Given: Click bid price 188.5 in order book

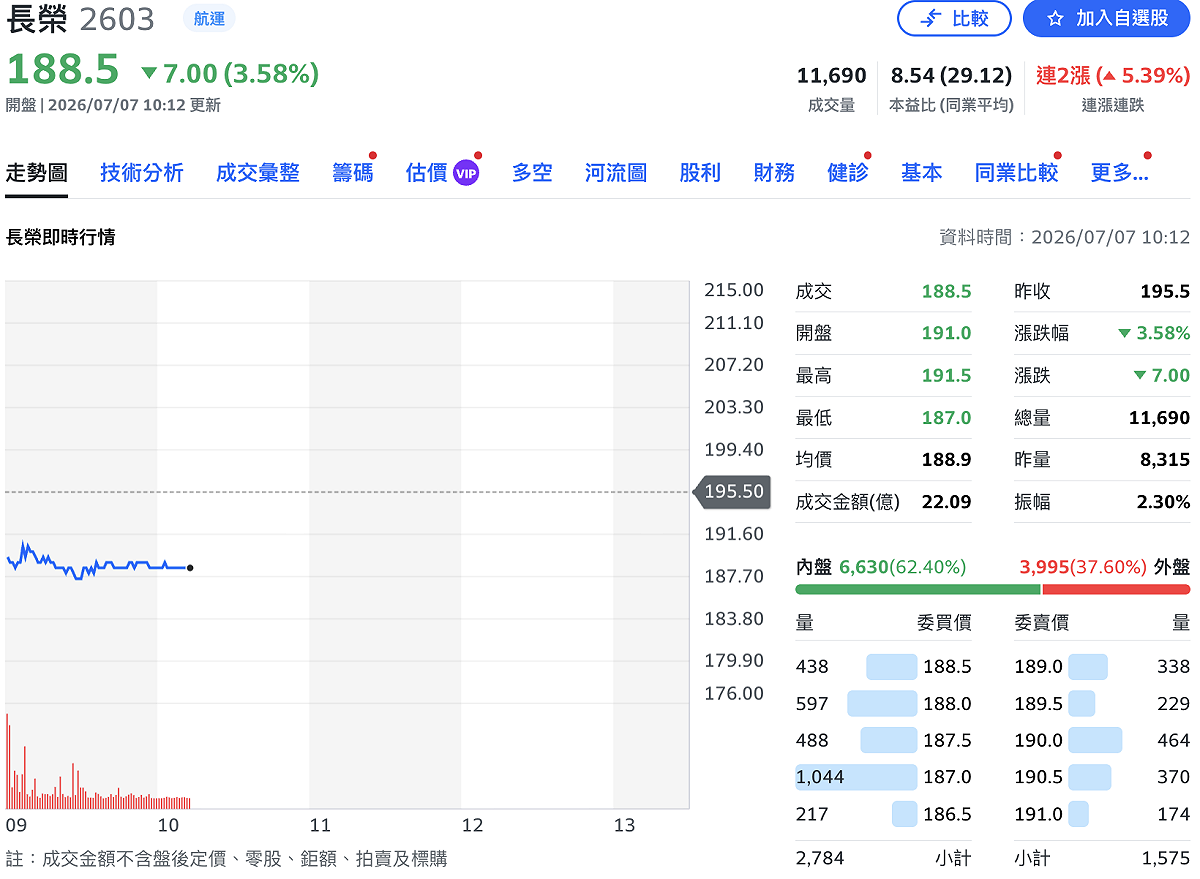Looking at the screenshot, I should pyautogui.click(x=946, y=666).
